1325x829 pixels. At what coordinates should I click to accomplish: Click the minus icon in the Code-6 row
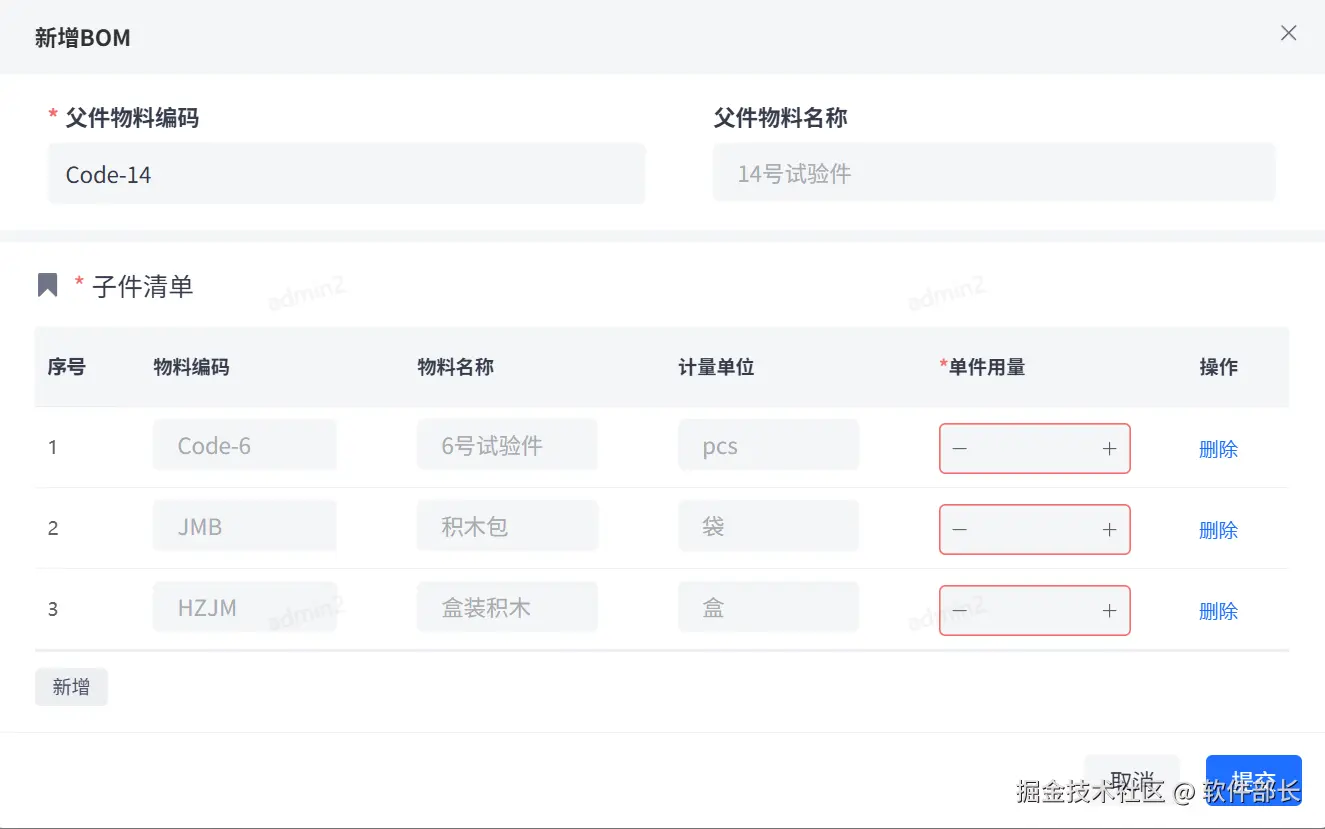[x=959, y=449]
